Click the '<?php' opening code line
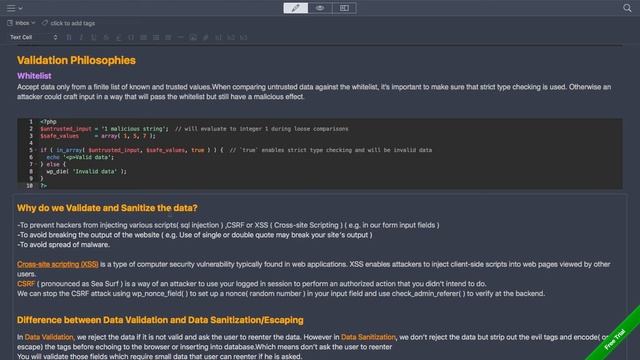Image resolution: width=640 pixels, height=360 pixels. (x=48, y=122)
